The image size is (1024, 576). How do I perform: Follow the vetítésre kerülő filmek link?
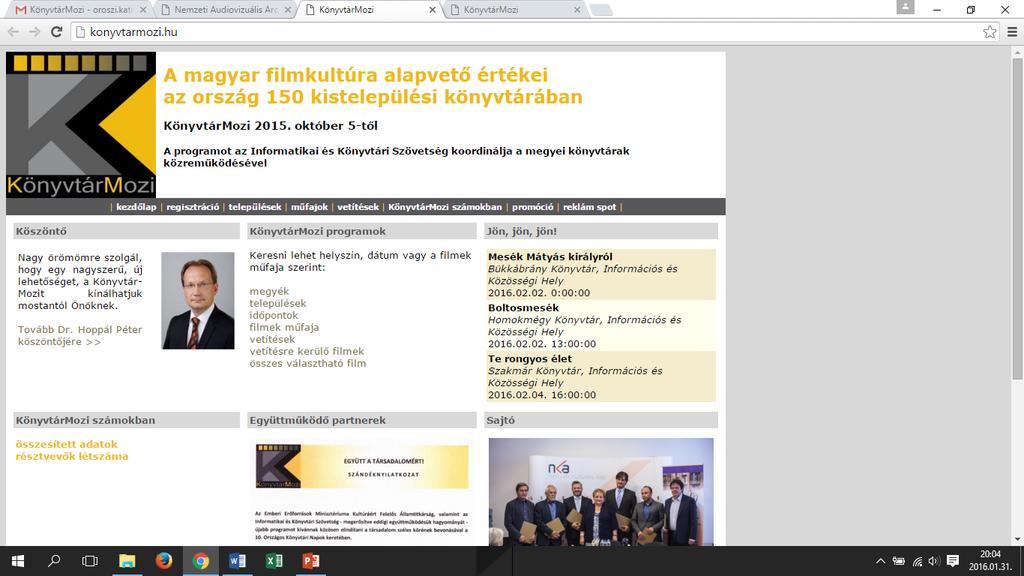tap(307, 351)
